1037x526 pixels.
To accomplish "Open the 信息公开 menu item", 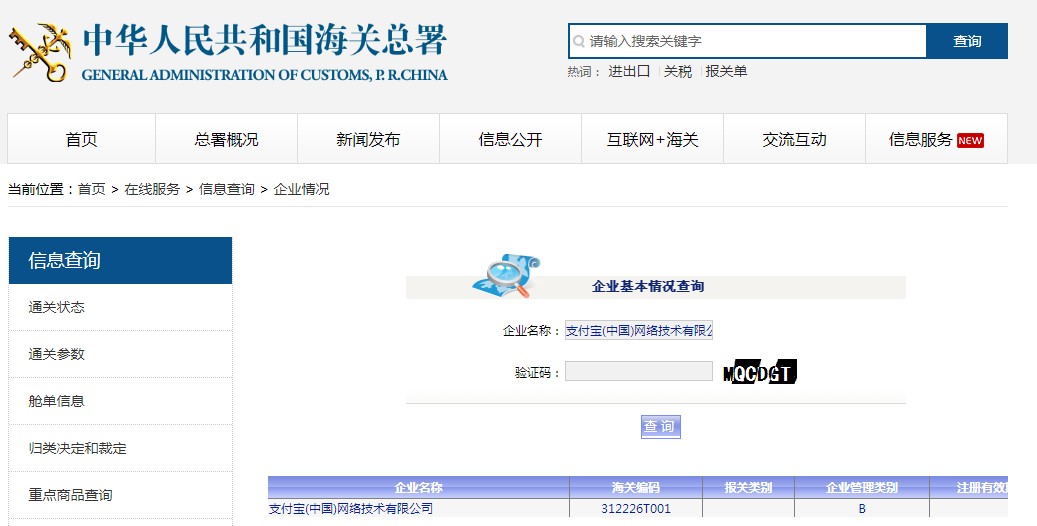I will 510,140.
